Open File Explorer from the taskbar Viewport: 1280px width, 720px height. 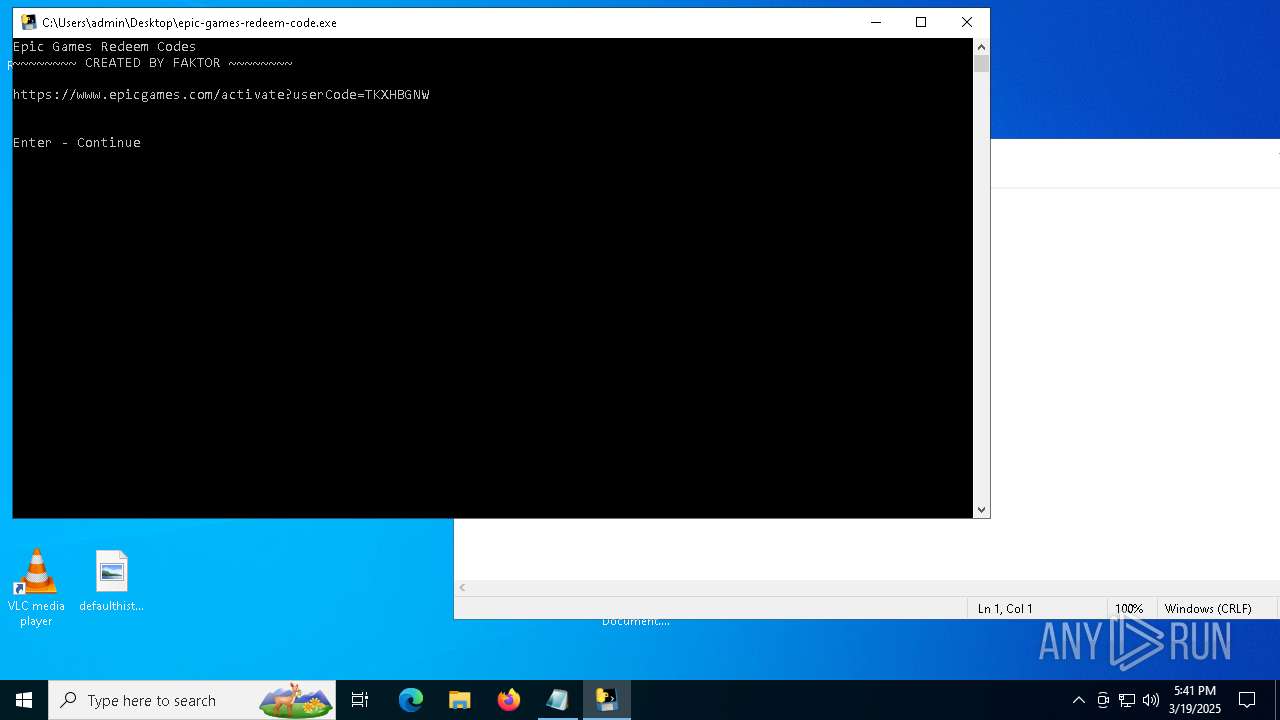[460, 700]
